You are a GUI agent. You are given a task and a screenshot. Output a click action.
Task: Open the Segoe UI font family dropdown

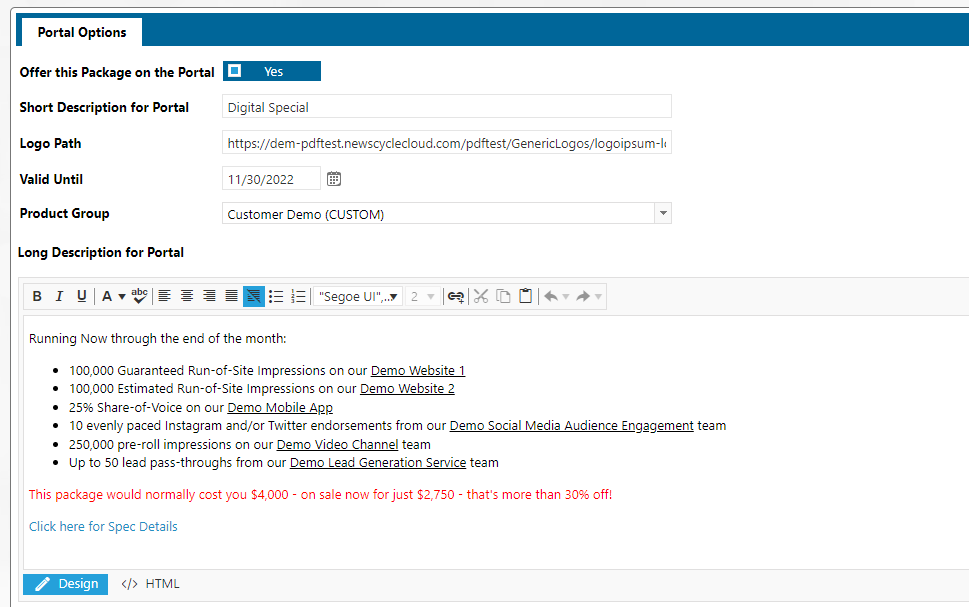357,296
